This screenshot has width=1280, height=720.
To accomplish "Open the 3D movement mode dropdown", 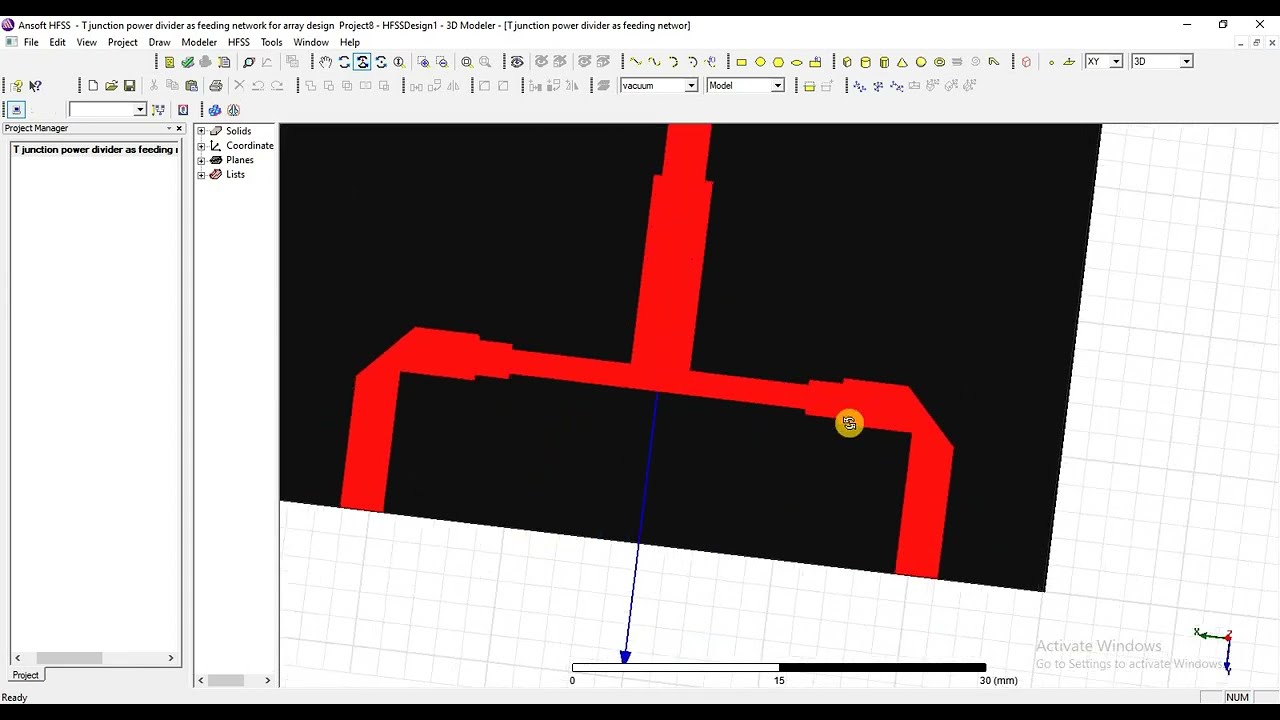I will 1186,62.
